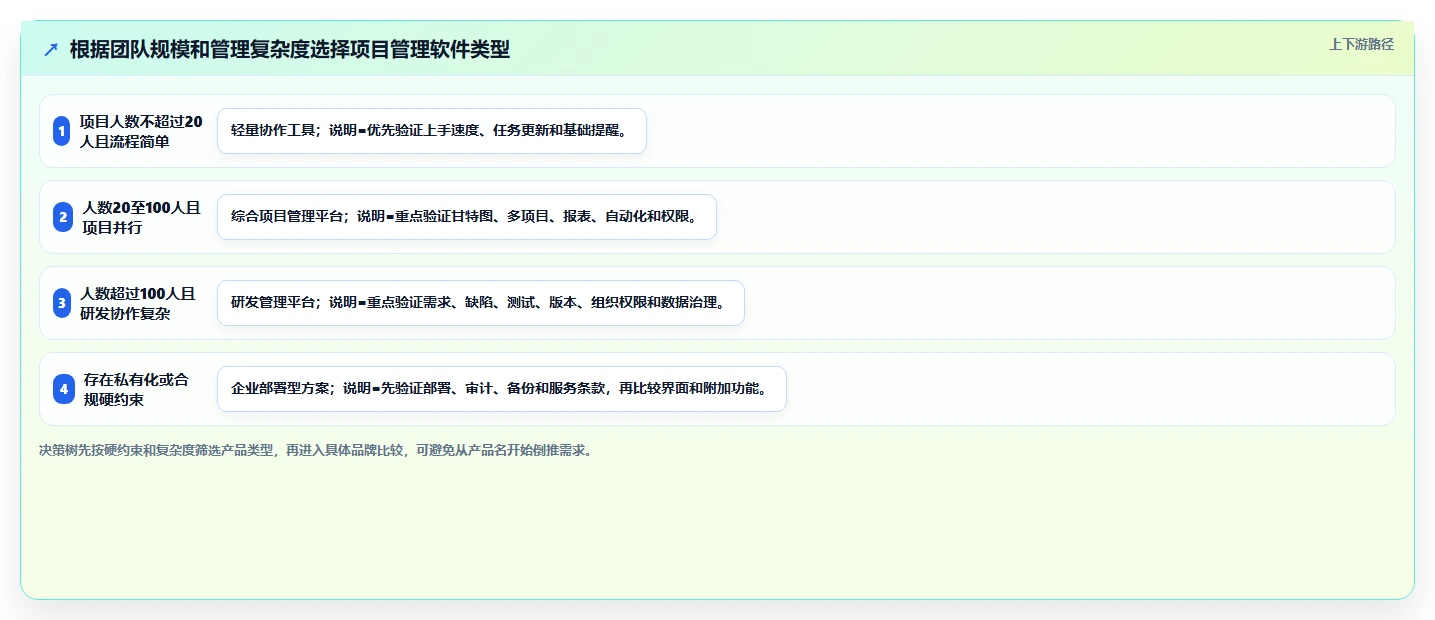This screenshot has height=620, width=1435.
Task: Select the condition 人数20至100人且项目并行
Action: coord(142,217)
